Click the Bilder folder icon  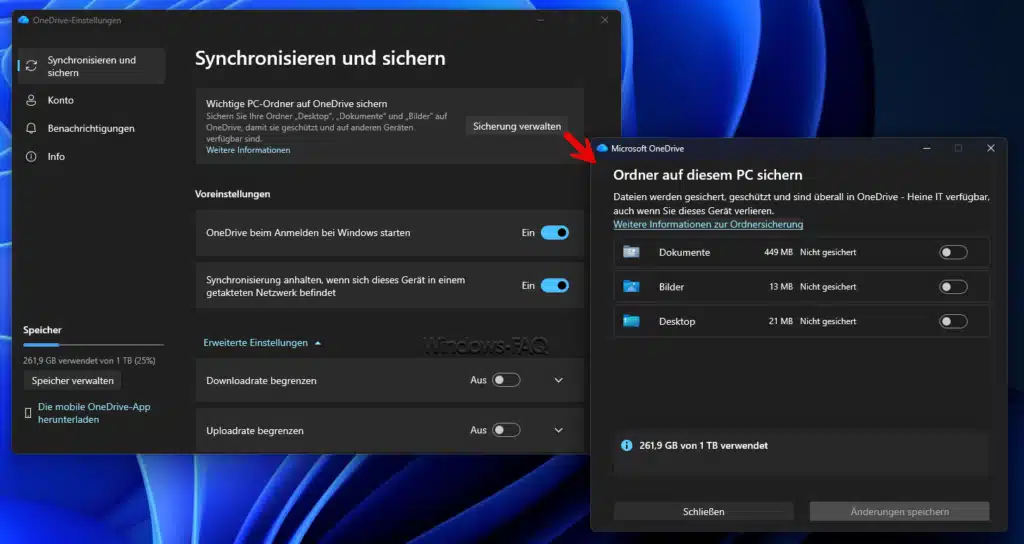(x=631, y=286)
